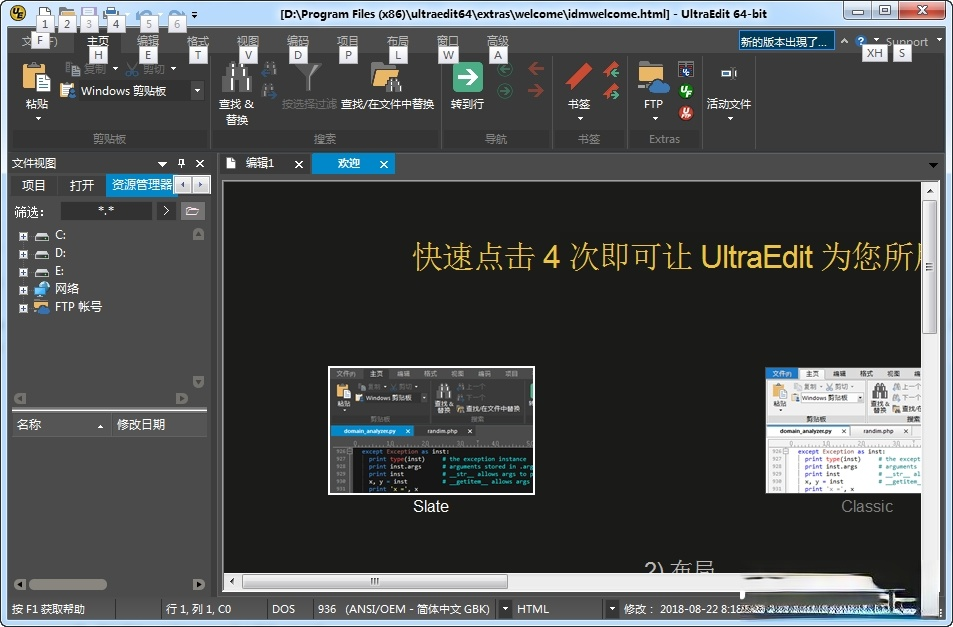Click the red 书签 bookmark icon
Screen dimensions: 953x627
[x=579, y=77]
